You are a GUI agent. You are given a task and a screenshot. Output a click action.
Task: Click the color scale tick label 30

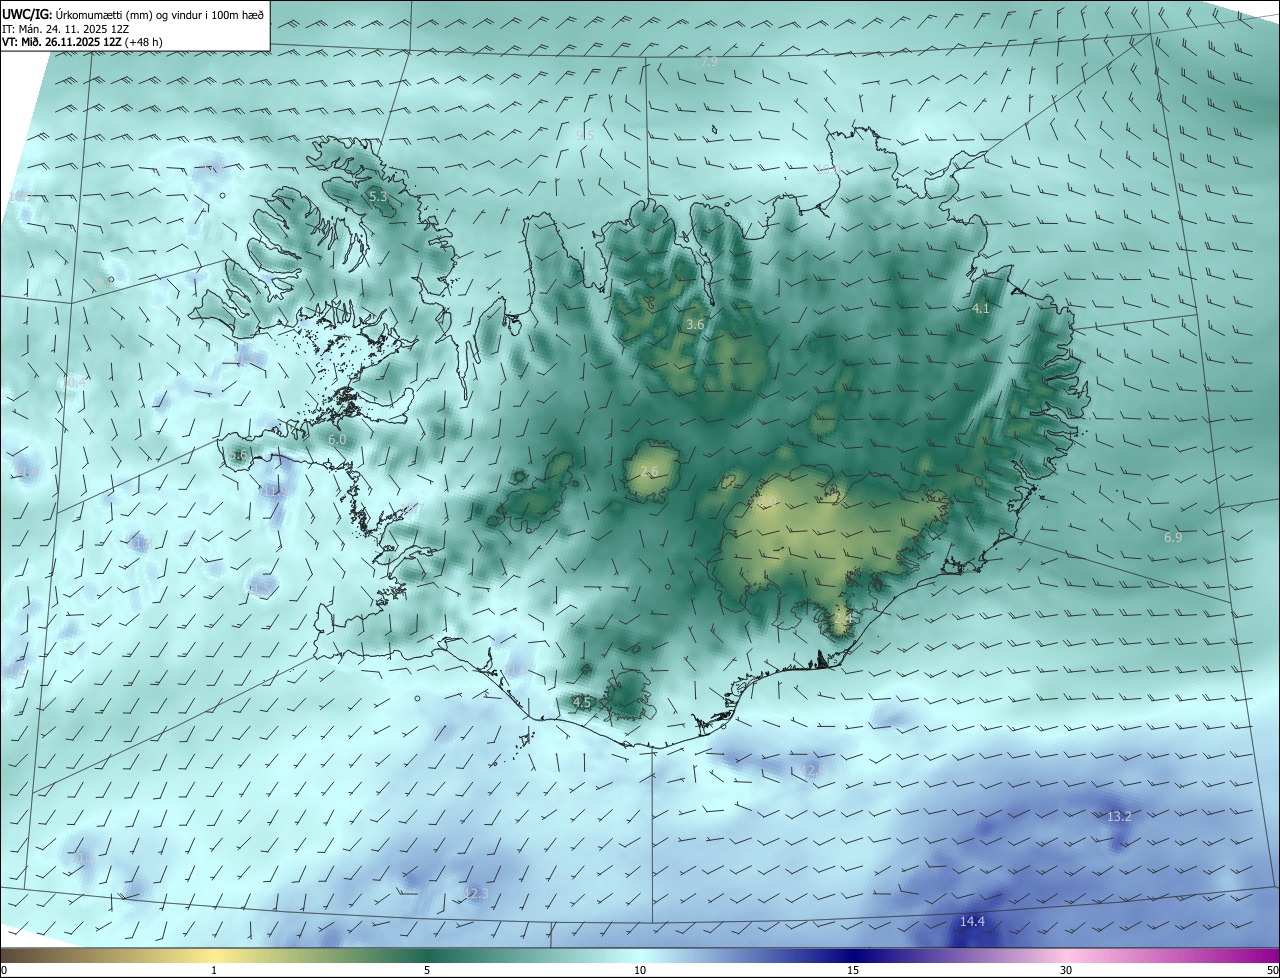click(x=1066, y=971)
